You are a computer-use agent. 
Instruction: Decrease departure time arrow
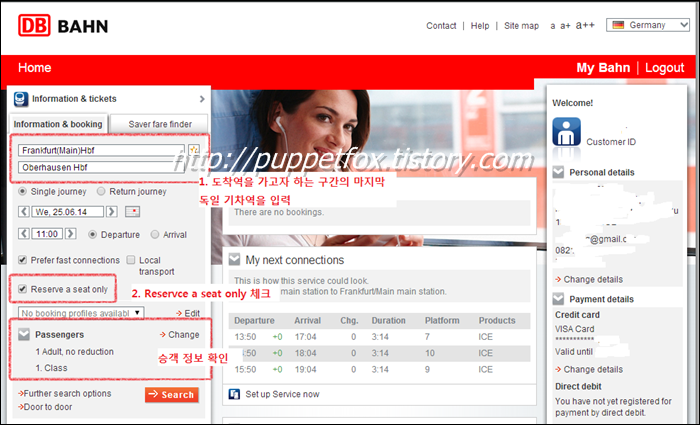pyautogui.click(x=24, y=233)
